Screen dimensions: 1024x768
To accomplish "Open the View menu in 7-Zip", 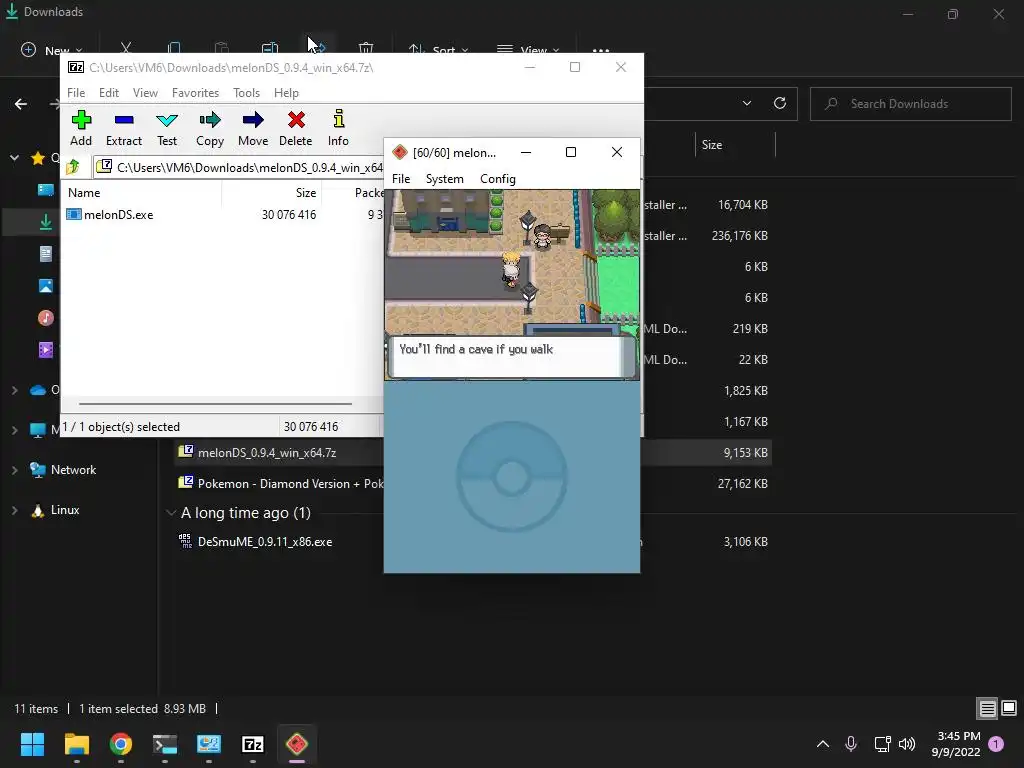I will [x=145, y=93].
